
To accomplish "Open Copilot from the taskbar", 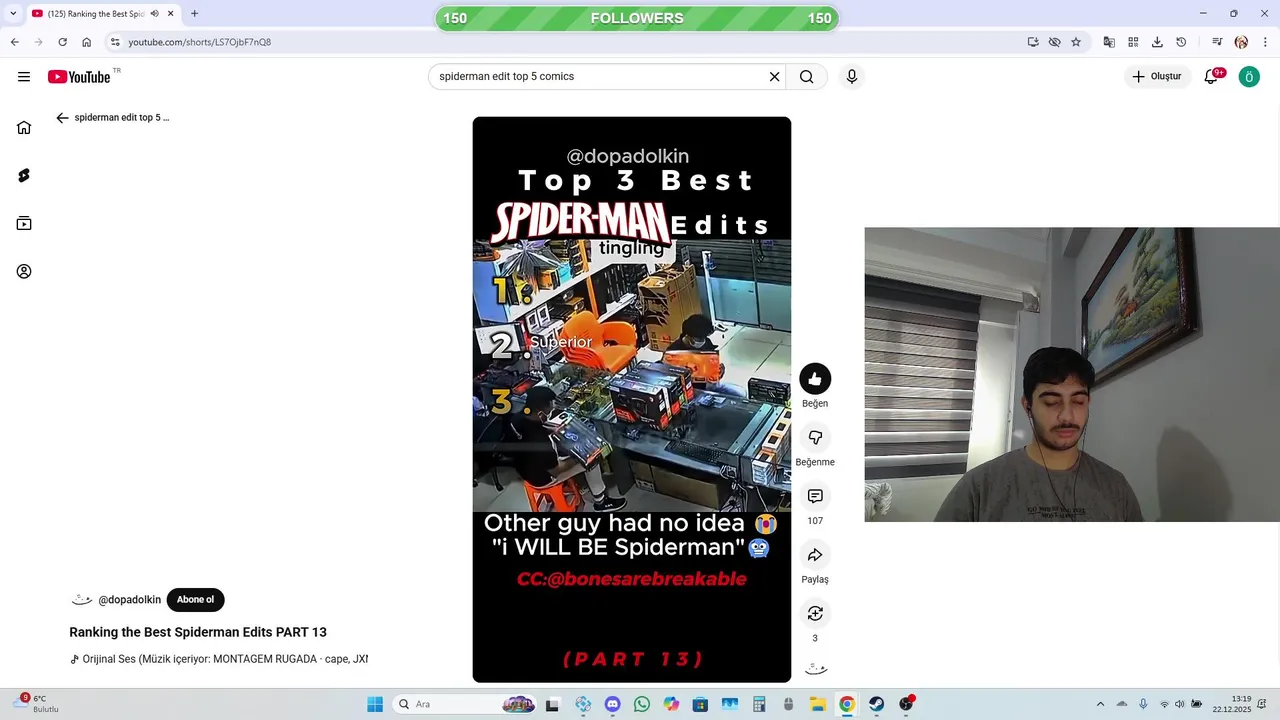I will [x=671, y=704].
